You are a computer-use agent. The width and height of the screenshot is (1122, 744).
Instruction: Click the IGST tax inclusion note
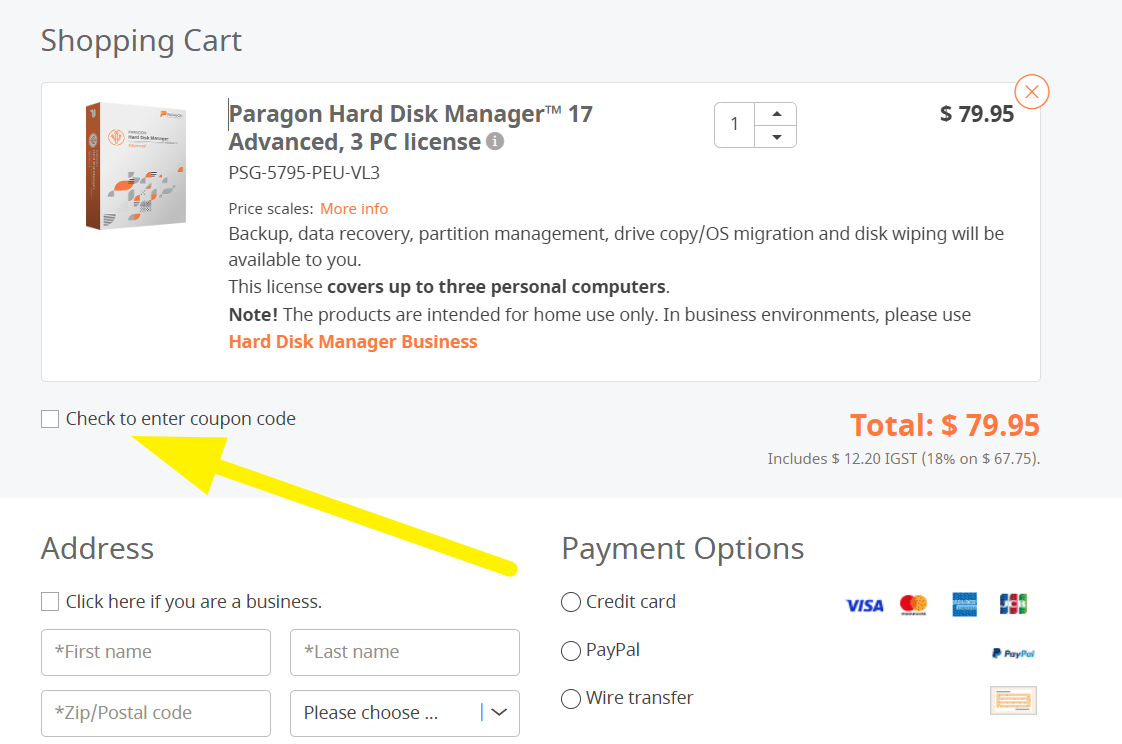904,459
